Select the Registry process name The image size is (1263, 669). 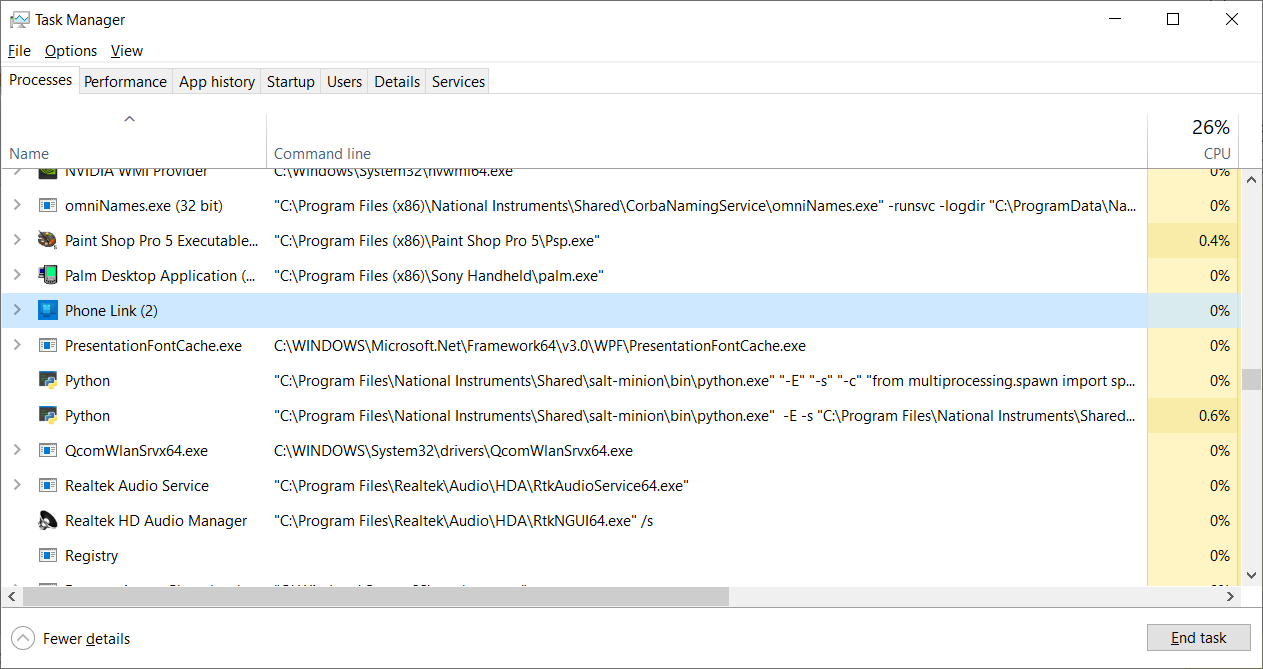pos(91,555)
